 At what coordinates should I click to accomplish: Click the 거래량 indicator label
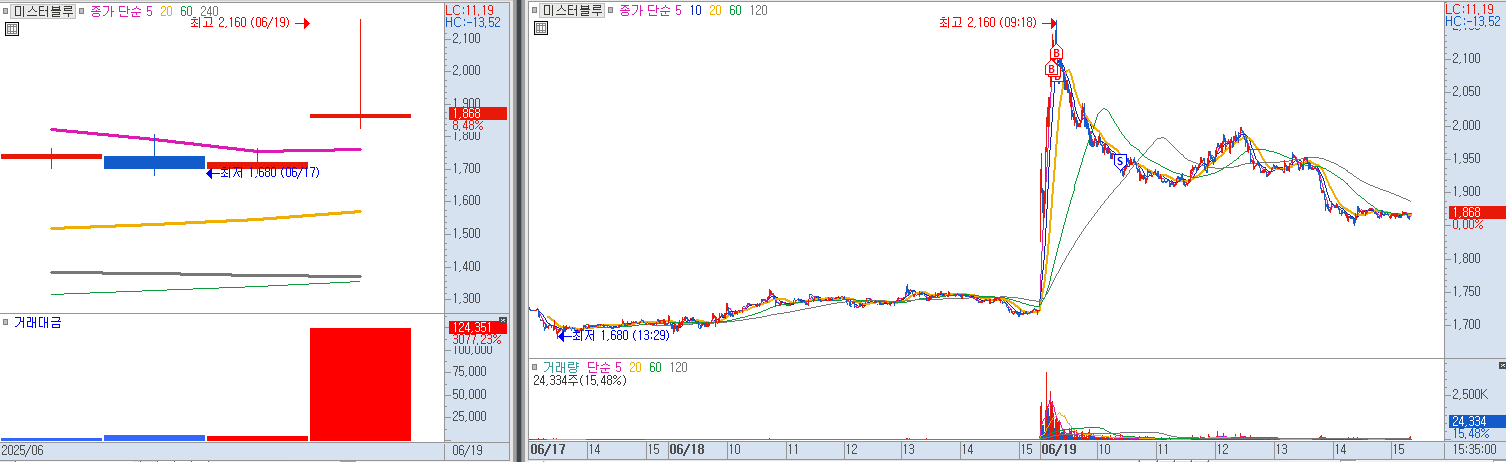(561, 367)
